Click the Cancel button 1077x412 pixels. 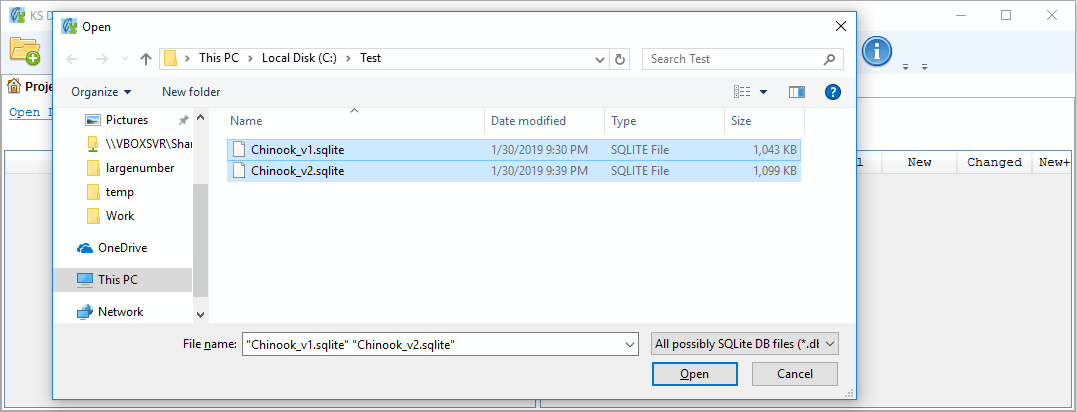click(x=795, y=374)
